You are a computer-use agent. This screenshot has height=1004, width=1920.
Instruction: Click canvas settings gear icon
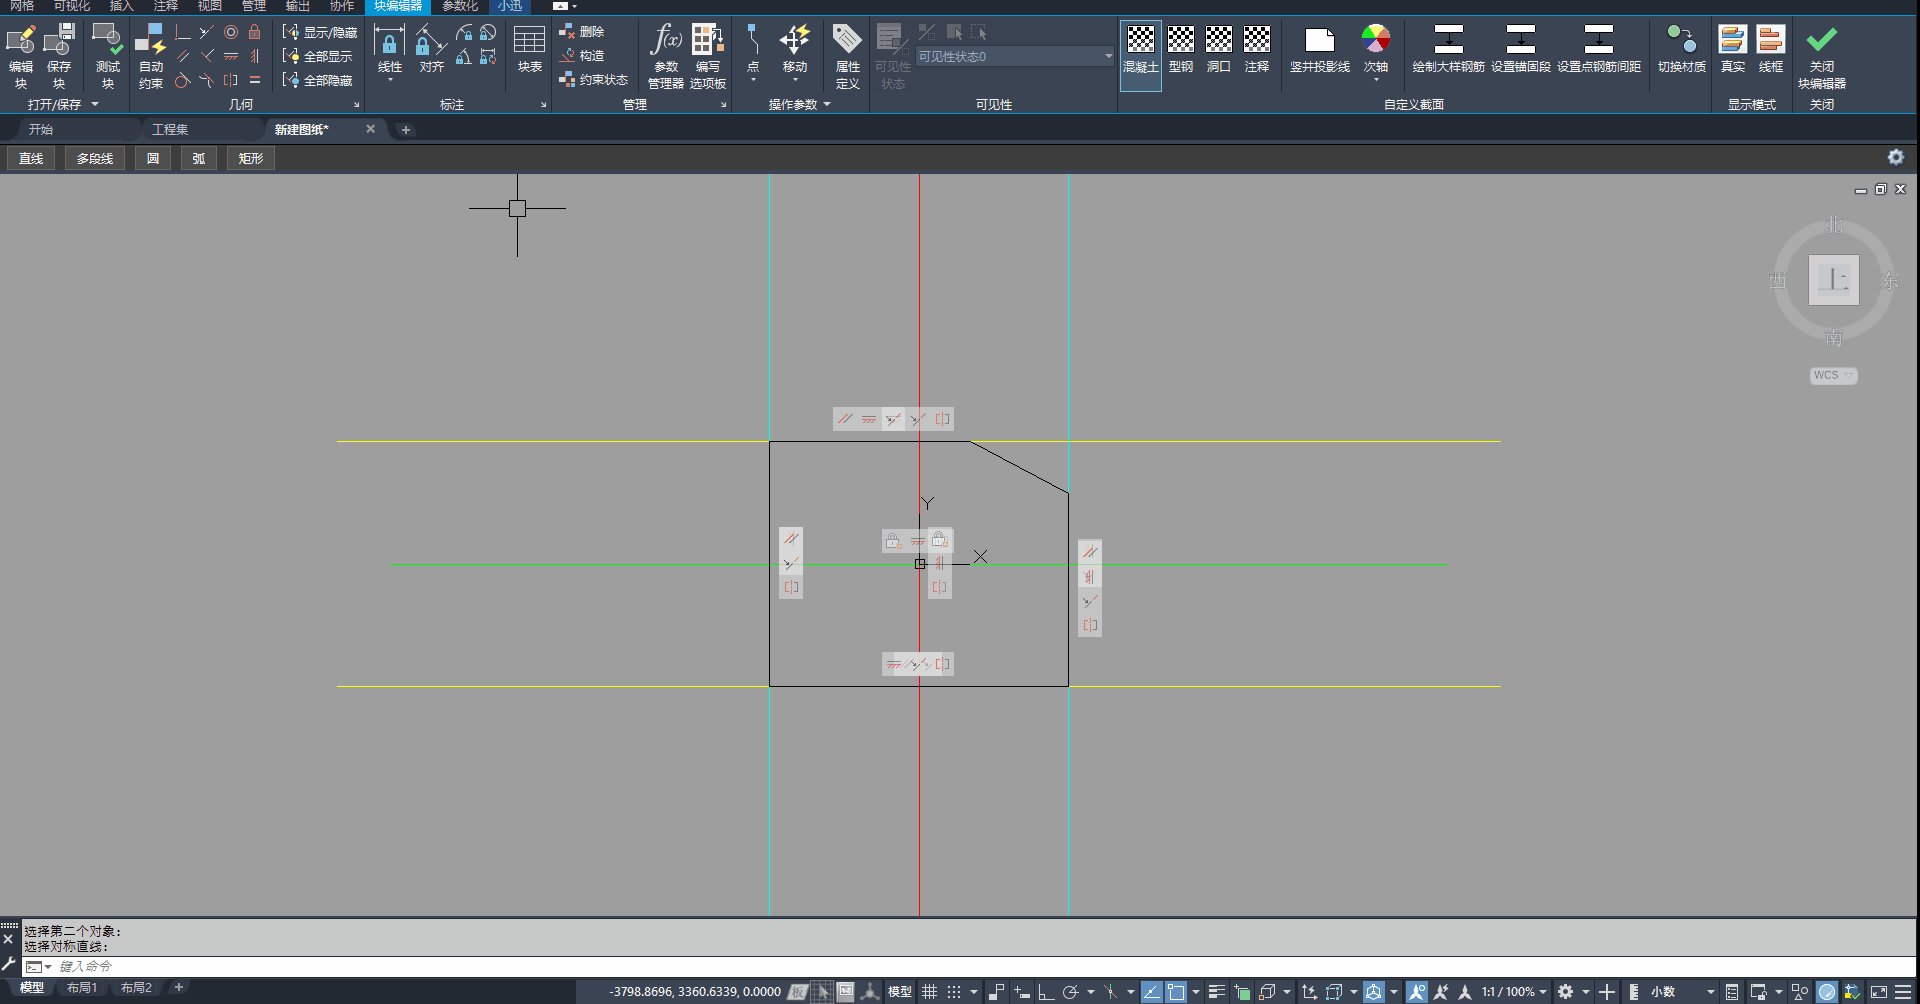[1895, 157]
